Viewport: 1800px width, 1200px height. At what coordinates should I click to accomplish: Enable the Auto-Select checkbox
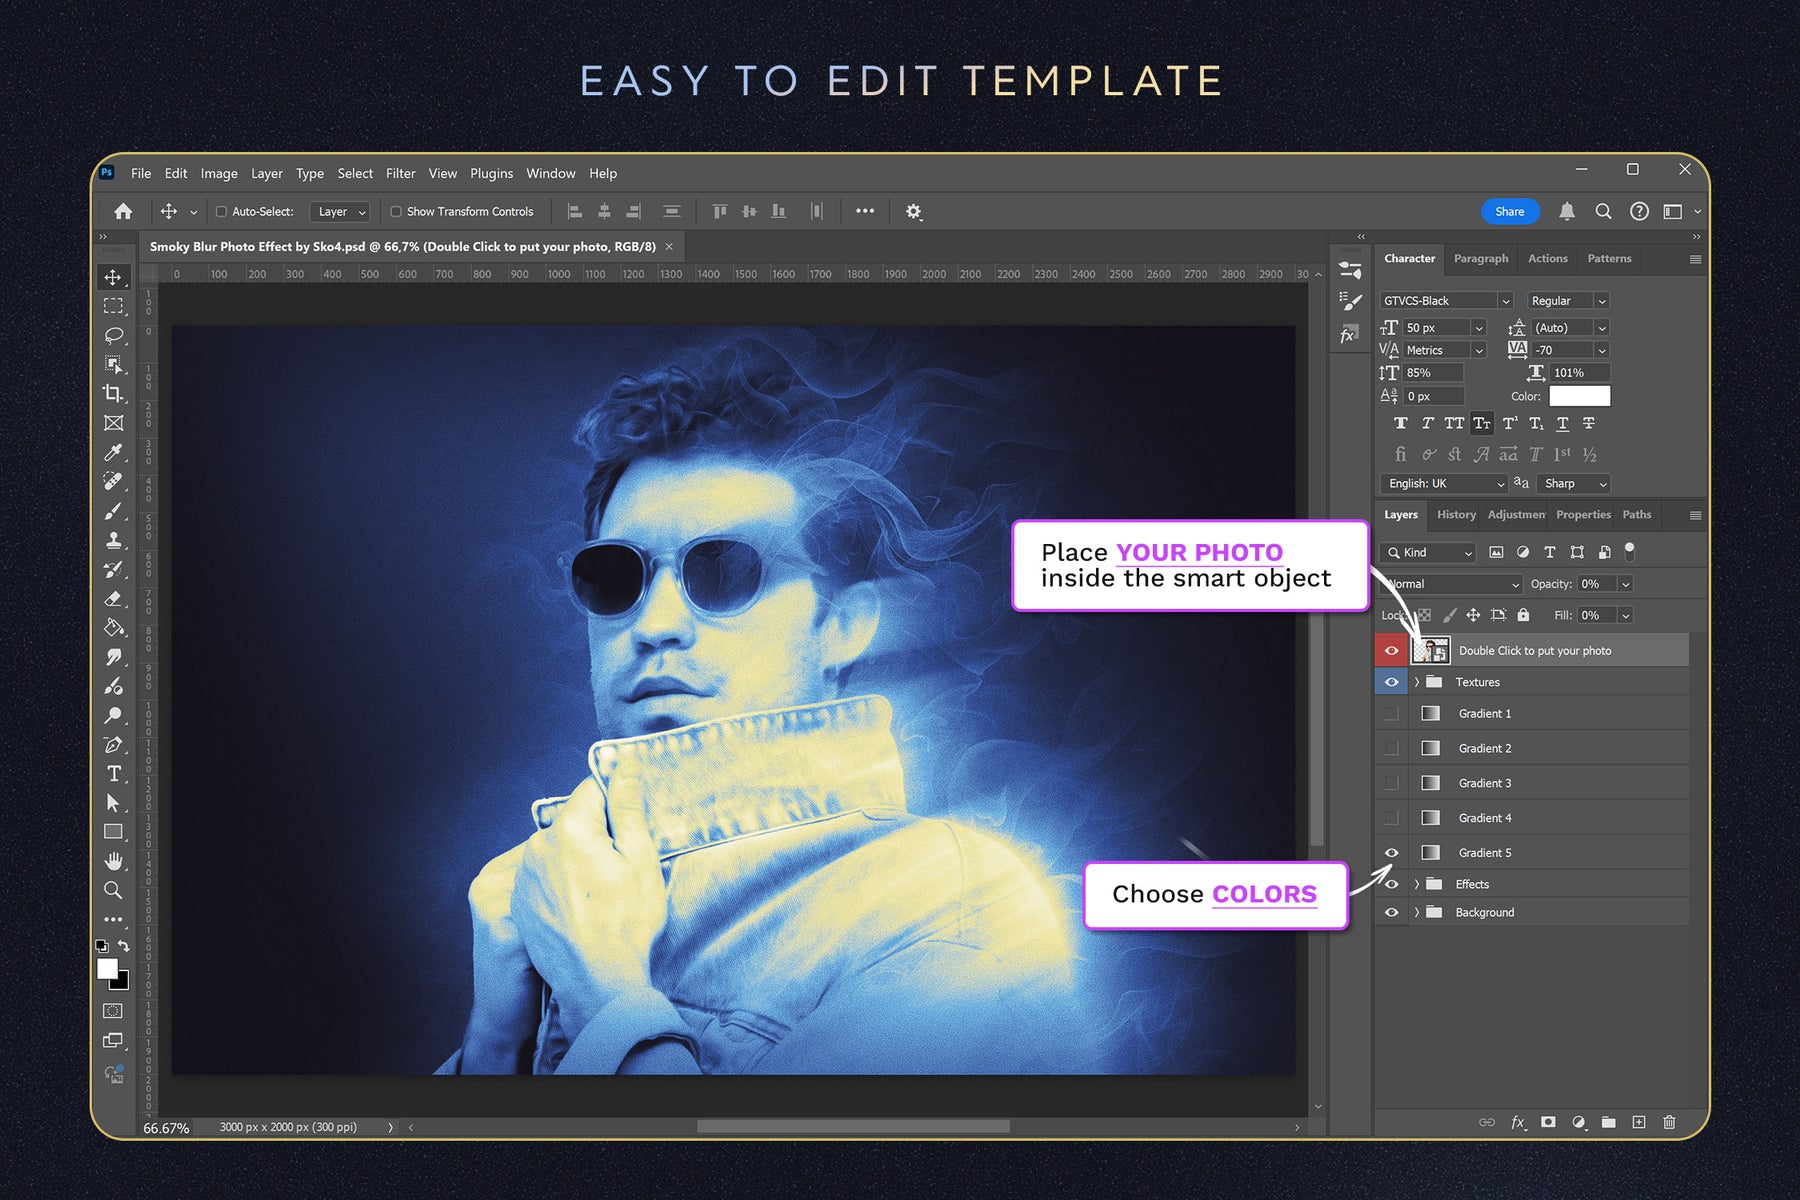tap(222, 212)
